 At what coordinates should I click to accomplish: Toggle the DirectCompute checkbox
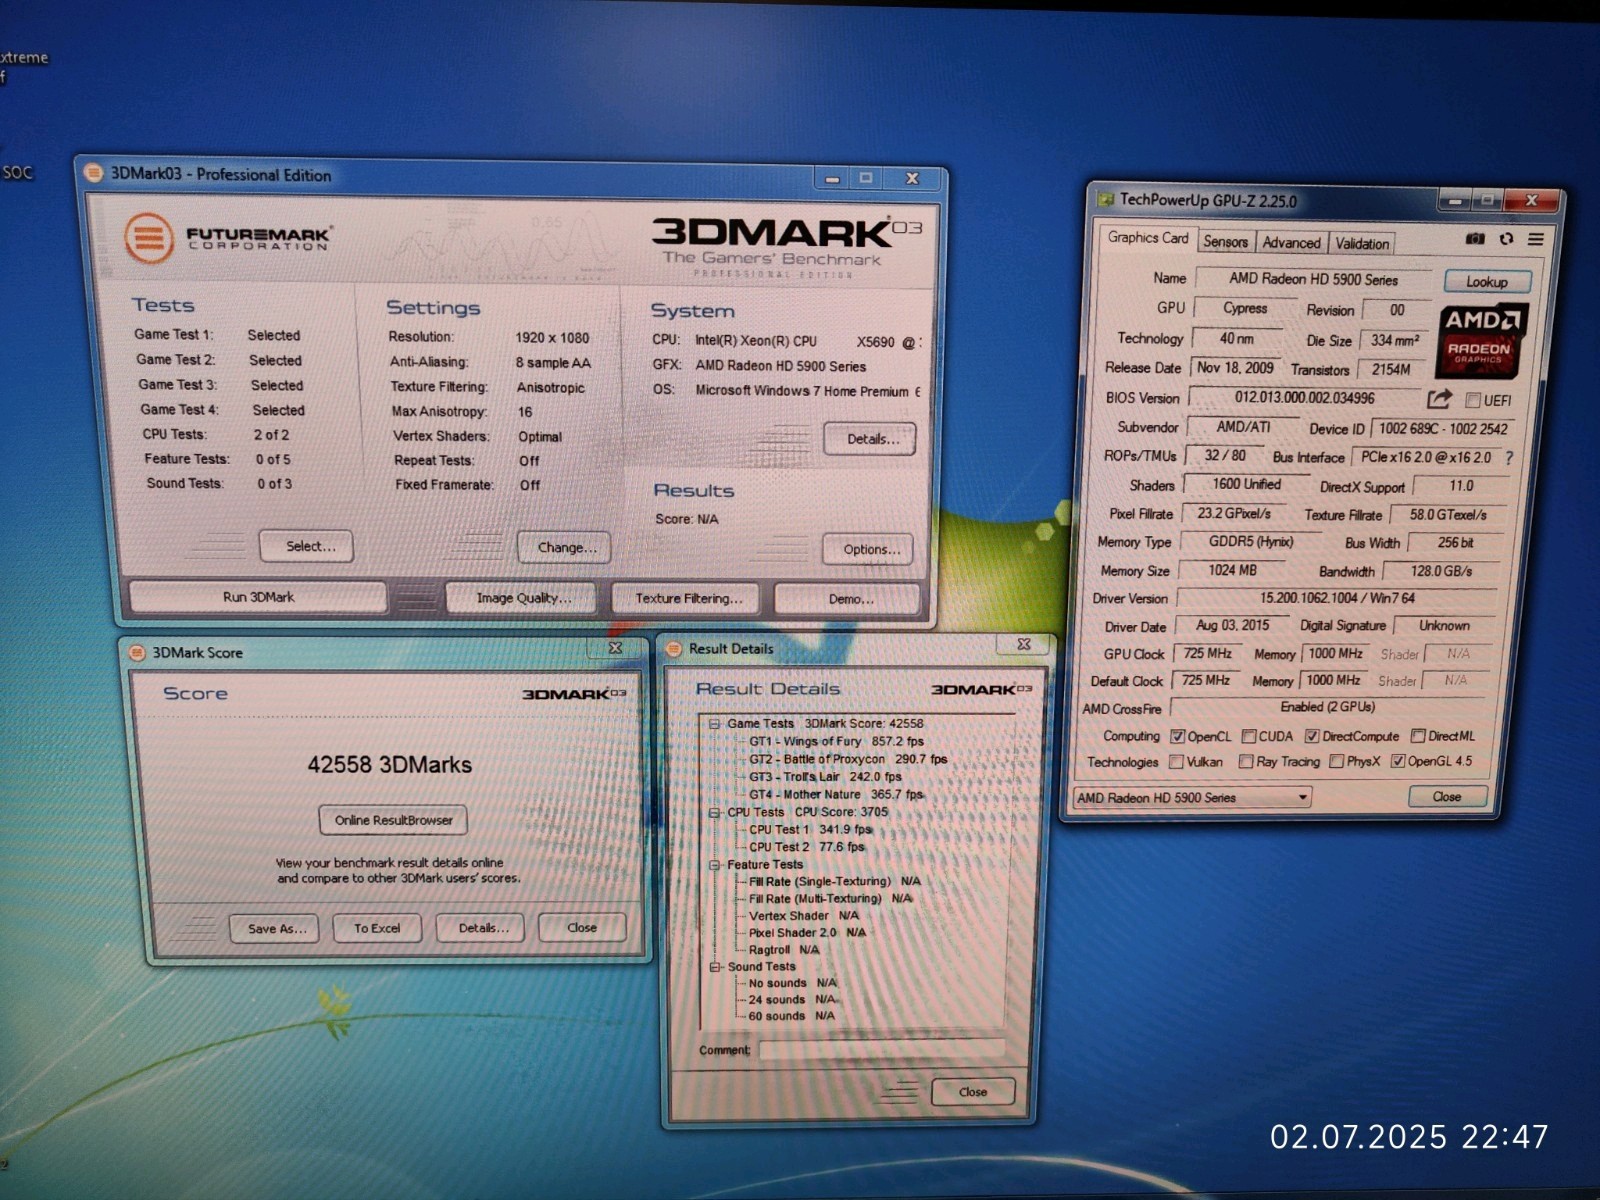point(1312,736)
